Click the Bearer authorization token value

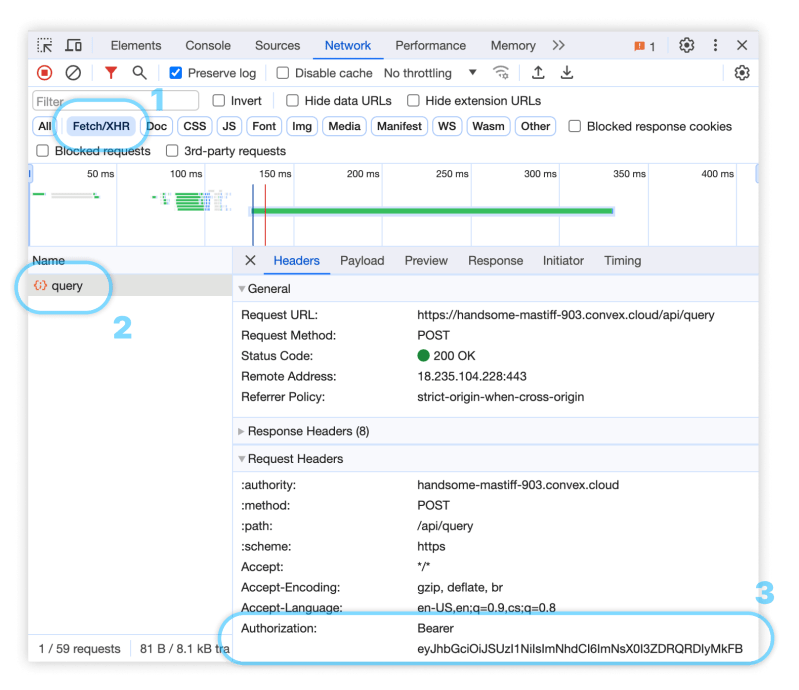click(580, 639)
